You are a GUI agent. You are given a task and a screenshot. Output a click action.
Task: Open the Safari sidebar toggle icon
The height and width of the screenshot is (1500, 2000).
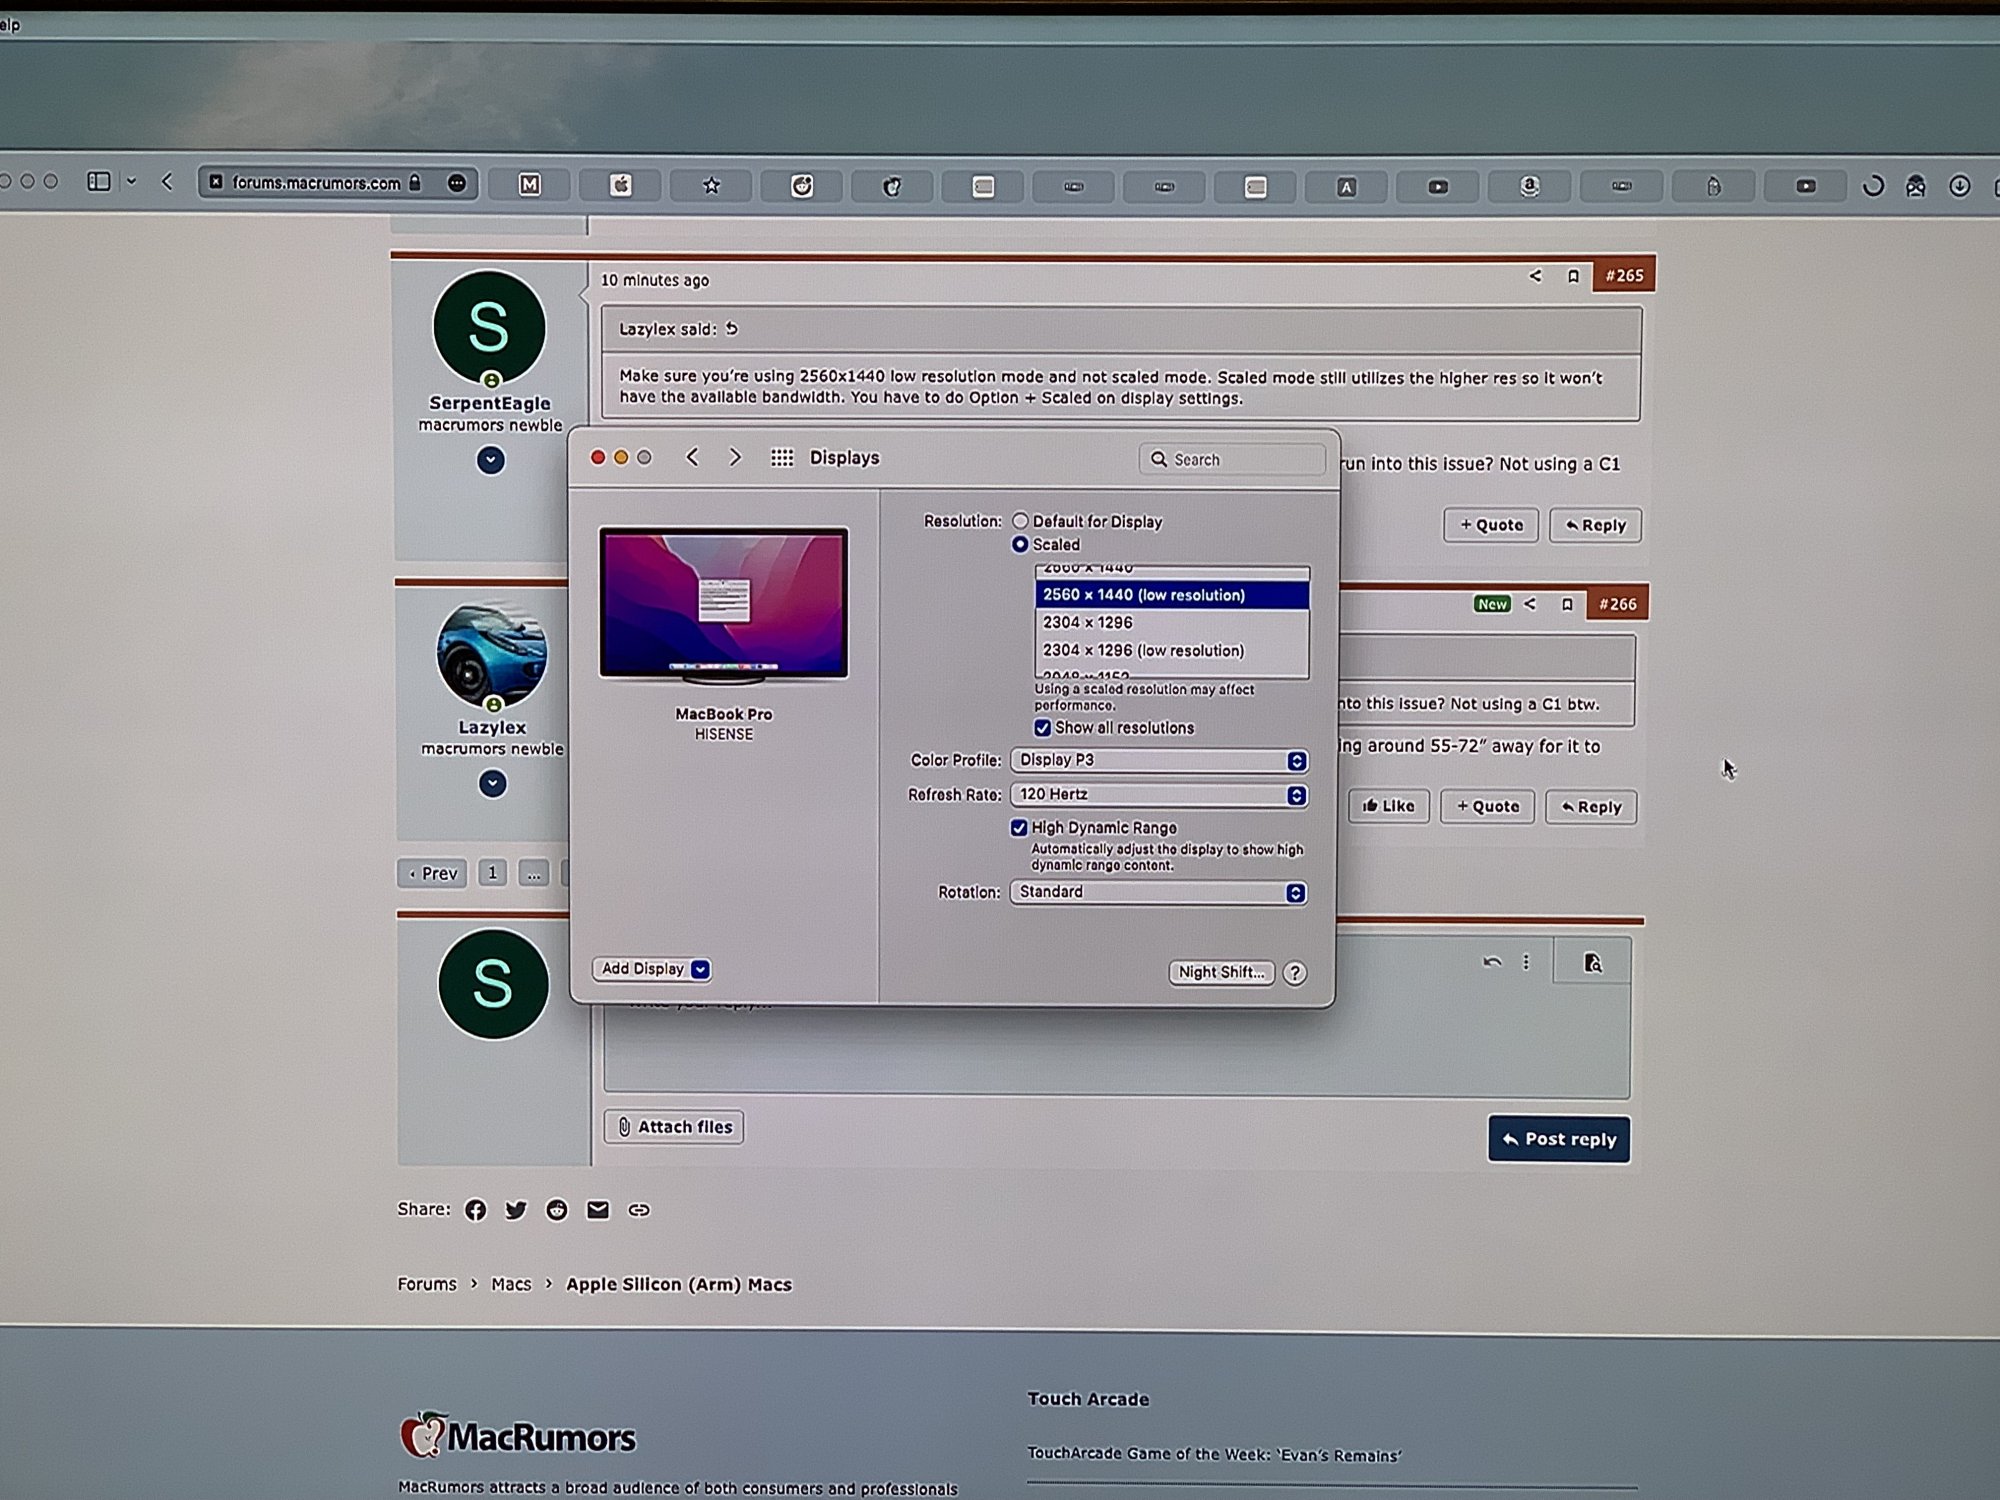click(x=99, y=181)
